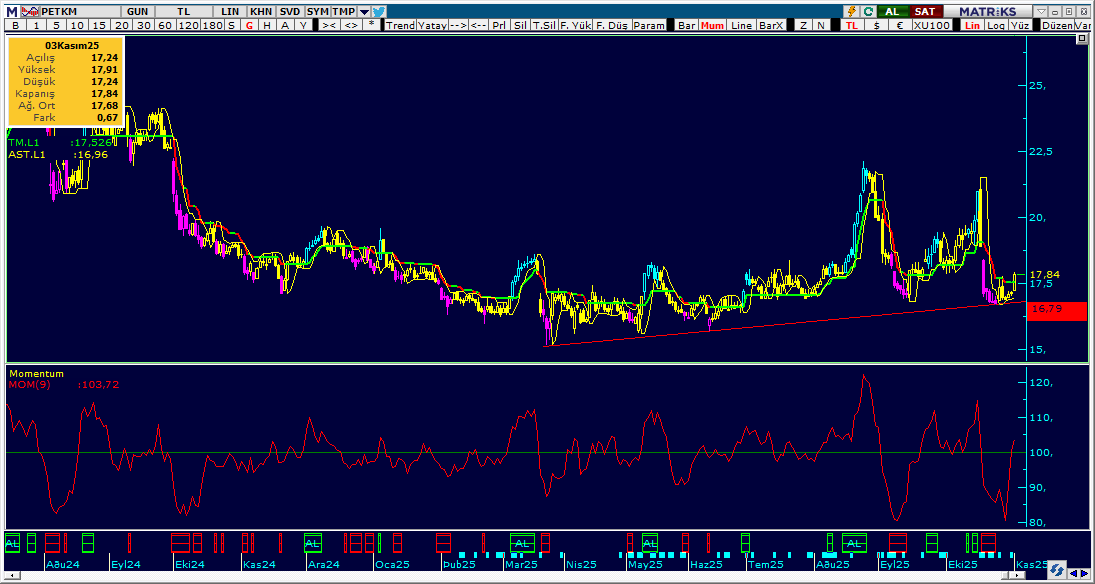Open the window options triangle next to MATRIKS
This screenshot has height=584, width=1095.
pyautogui.click(x=1041, y=11)
